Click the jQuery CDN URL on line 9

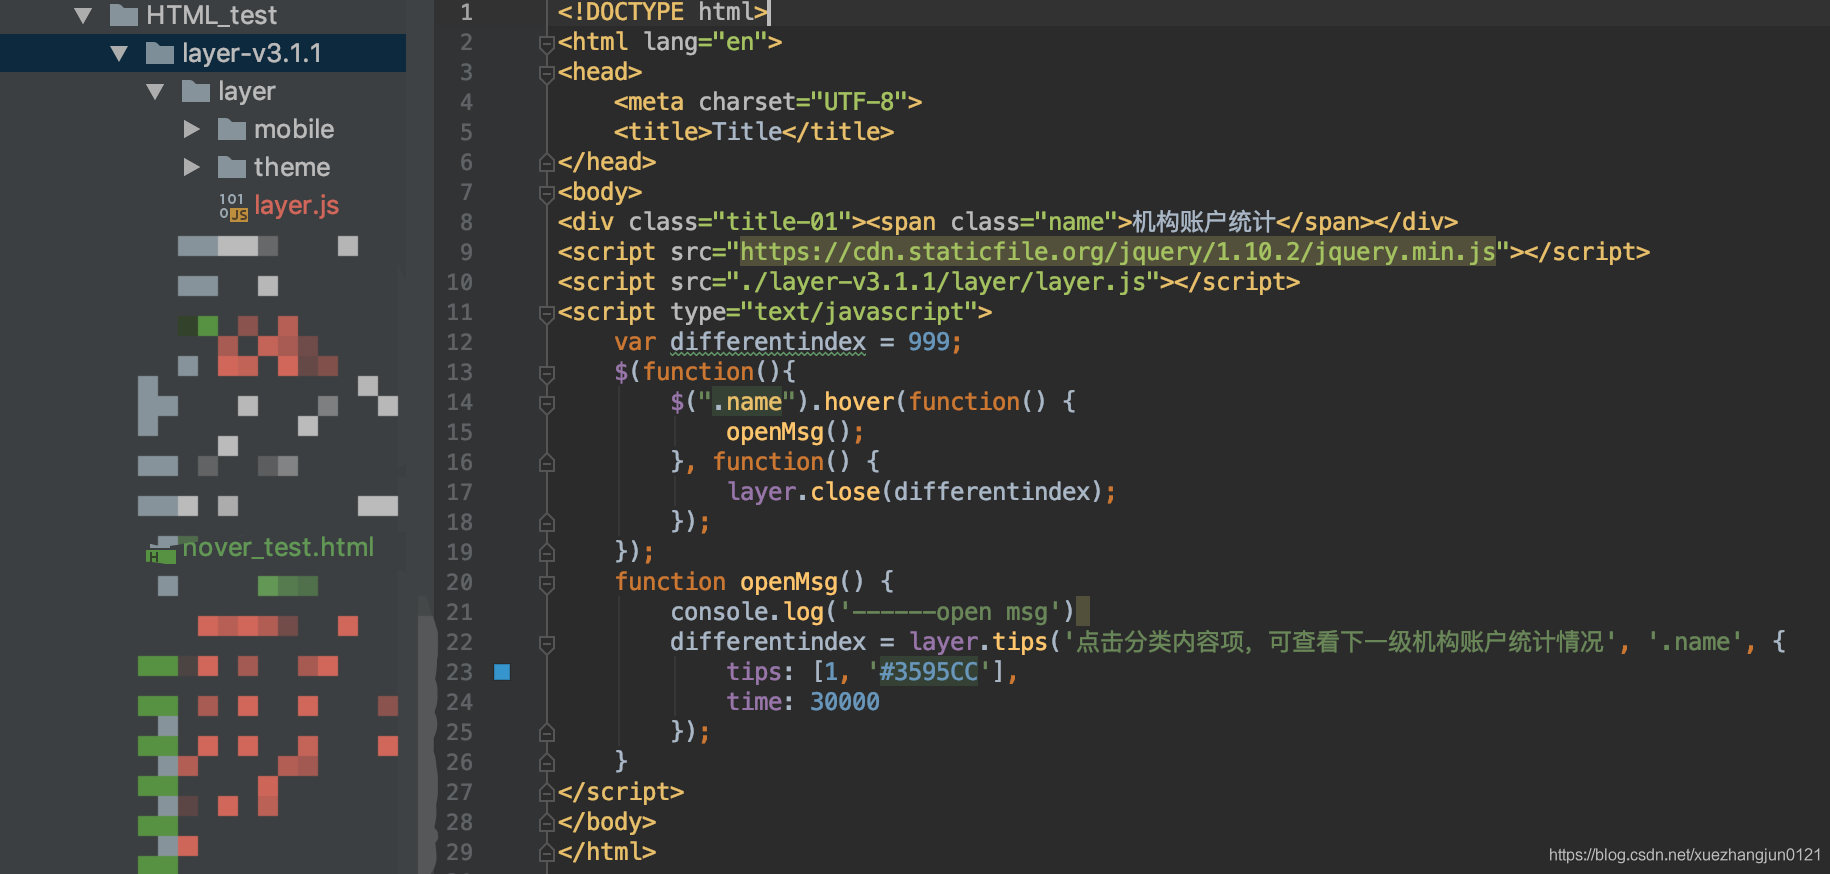pyautogui.click(x=1118, y=252)
